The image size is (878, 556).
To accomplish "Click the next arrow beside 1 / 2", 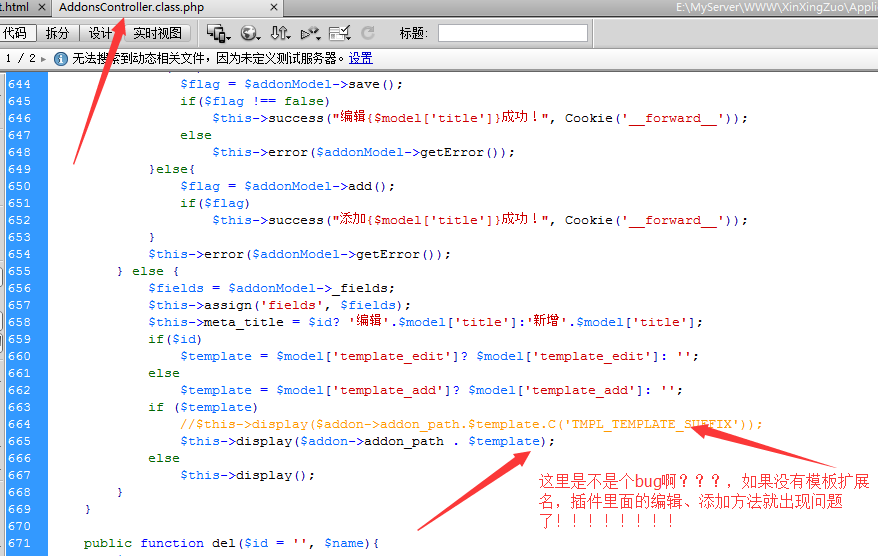I will 45,59.
